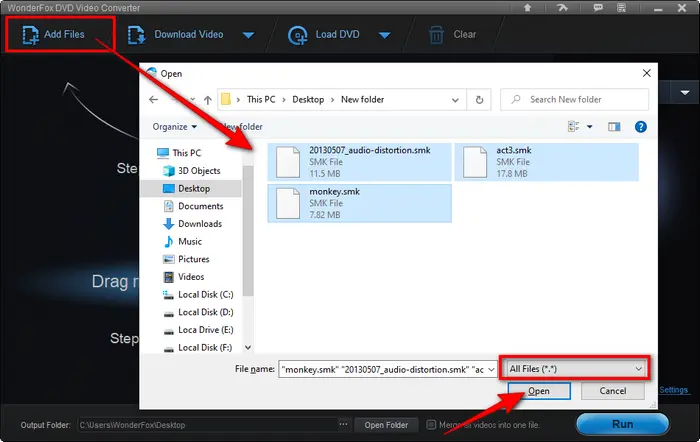
Task: Close the Open dialog
Action: [646, 73]
